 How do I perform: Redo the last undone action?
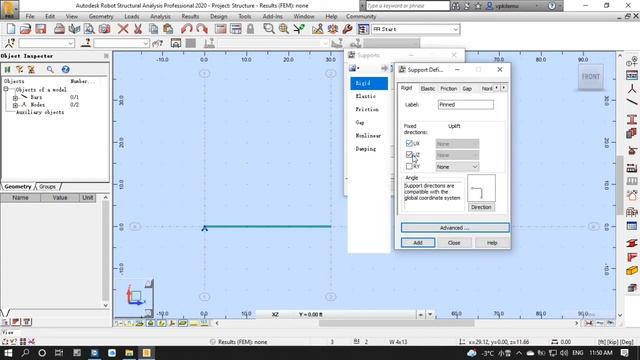pyautogui.click(x=202, y=29)
